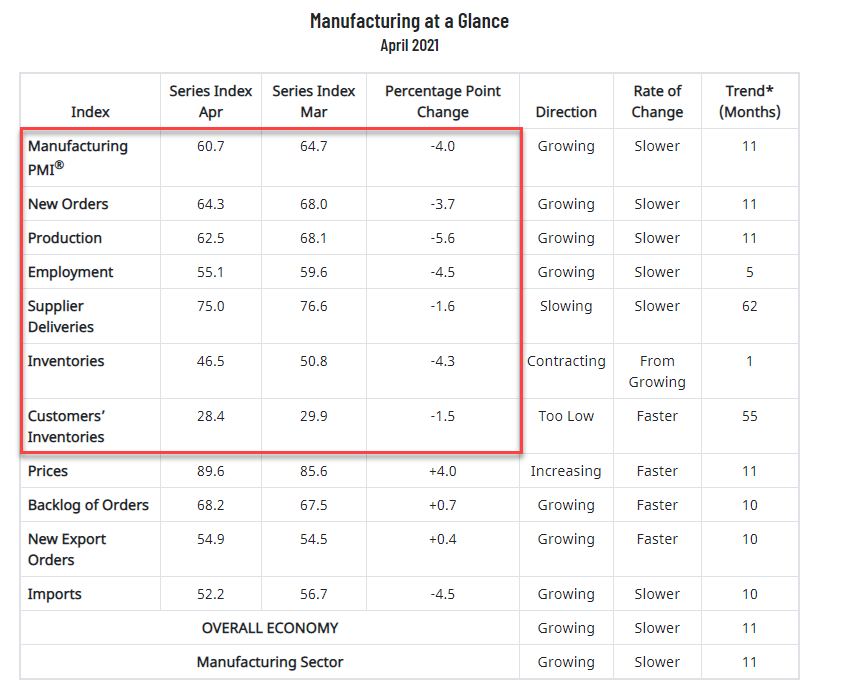Click the "Manufacturing at a Glance" title
845x686 pixels.
pos(409,21)
